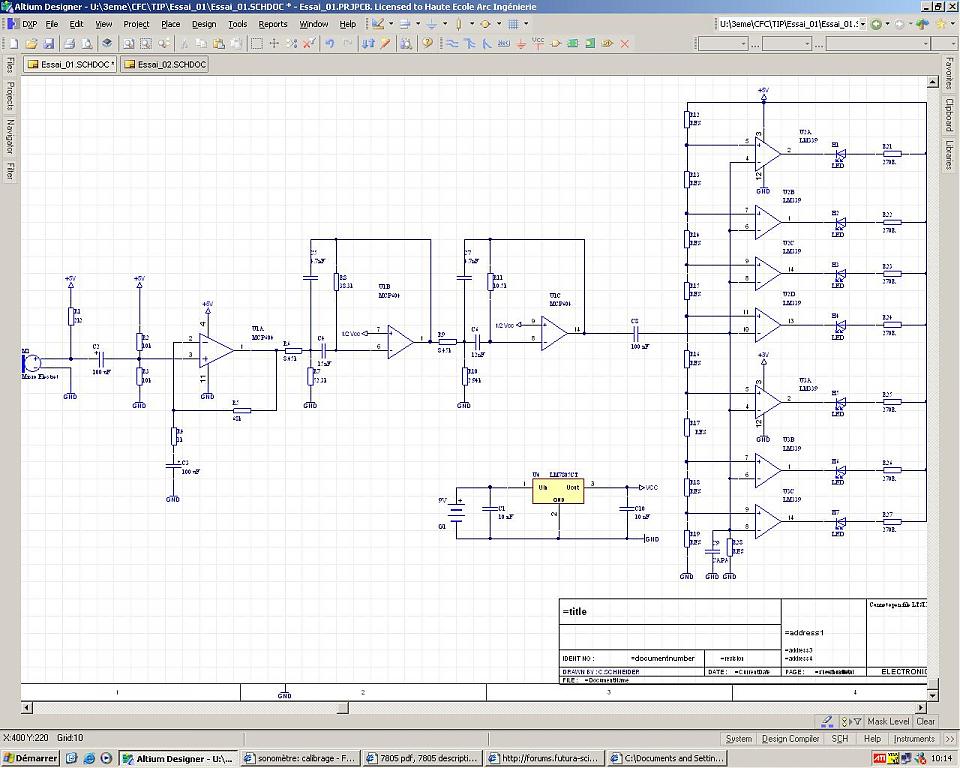Click the Save document toolbar icon

coord(50,44)
